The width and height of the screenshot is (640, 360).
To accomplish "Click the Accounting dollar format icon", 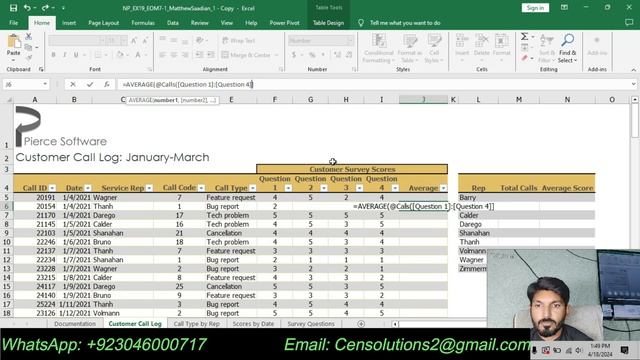I will point(294,55).
